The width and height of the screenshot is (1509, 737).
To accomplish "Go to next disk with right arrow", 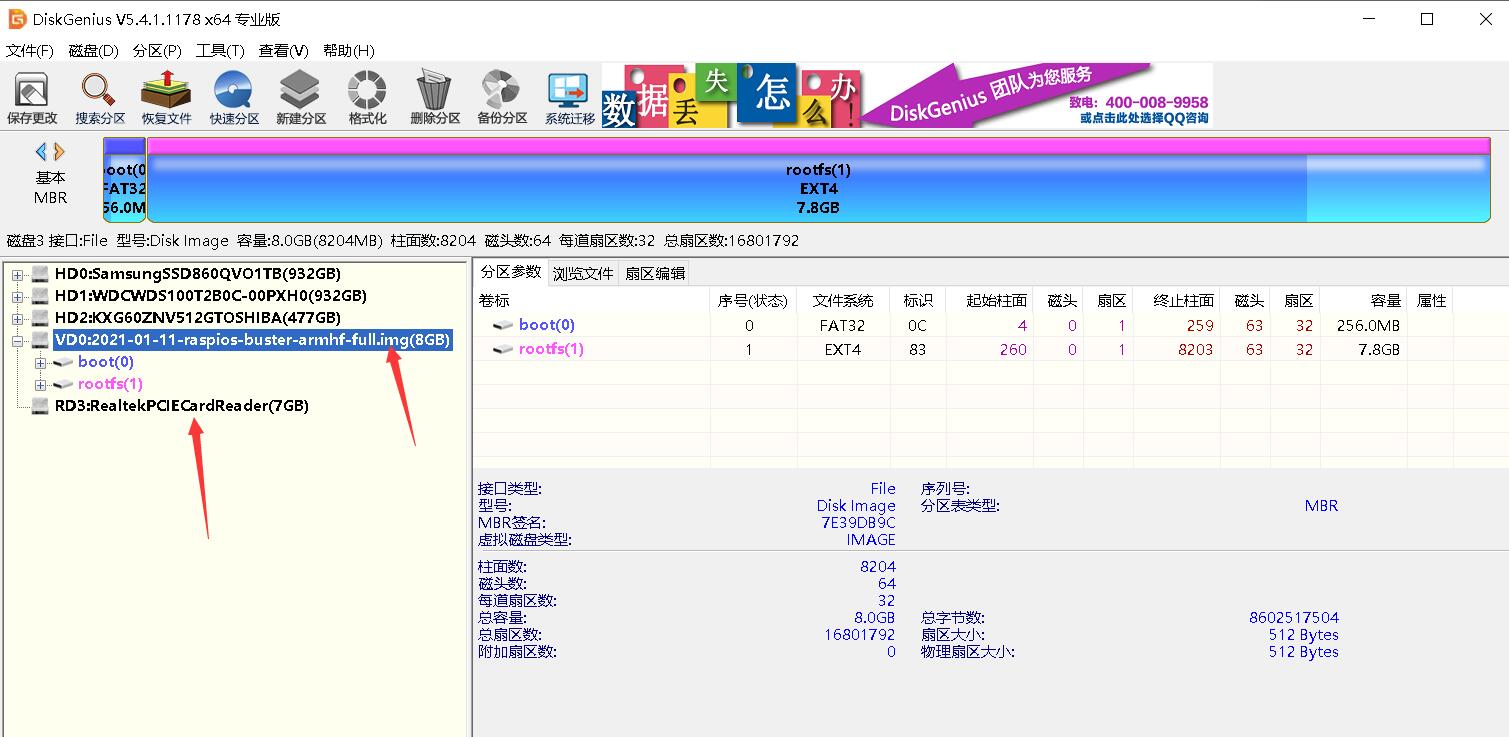I will (x=59, y=152).
